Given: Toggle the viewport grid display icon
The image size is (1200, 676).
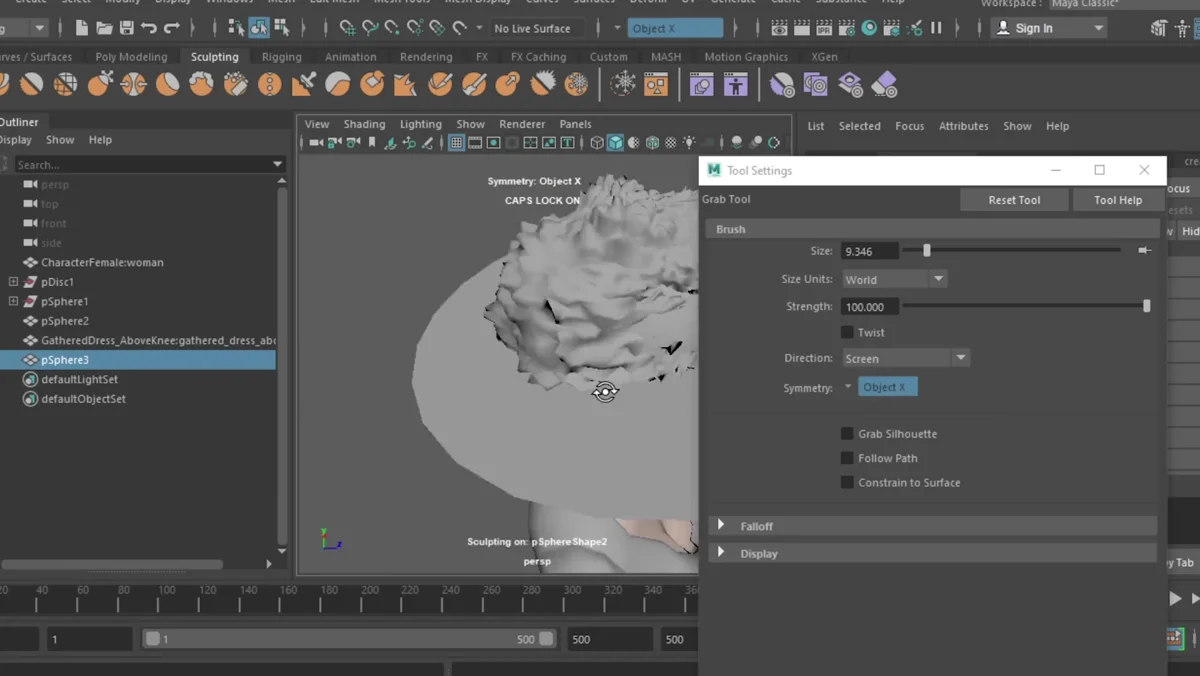Looking at the screenshot, I should pyautogui.click(x=456, y=143).
